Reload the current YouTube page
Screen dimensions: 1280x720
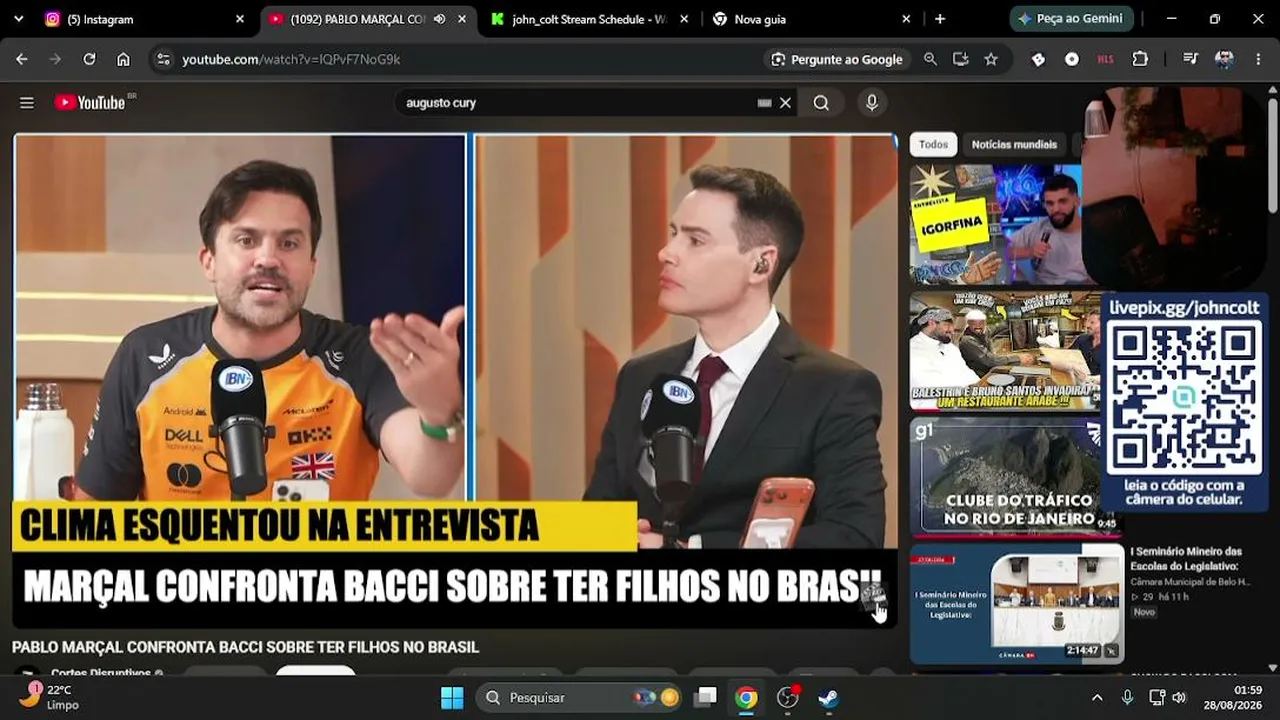coord(89,59)
